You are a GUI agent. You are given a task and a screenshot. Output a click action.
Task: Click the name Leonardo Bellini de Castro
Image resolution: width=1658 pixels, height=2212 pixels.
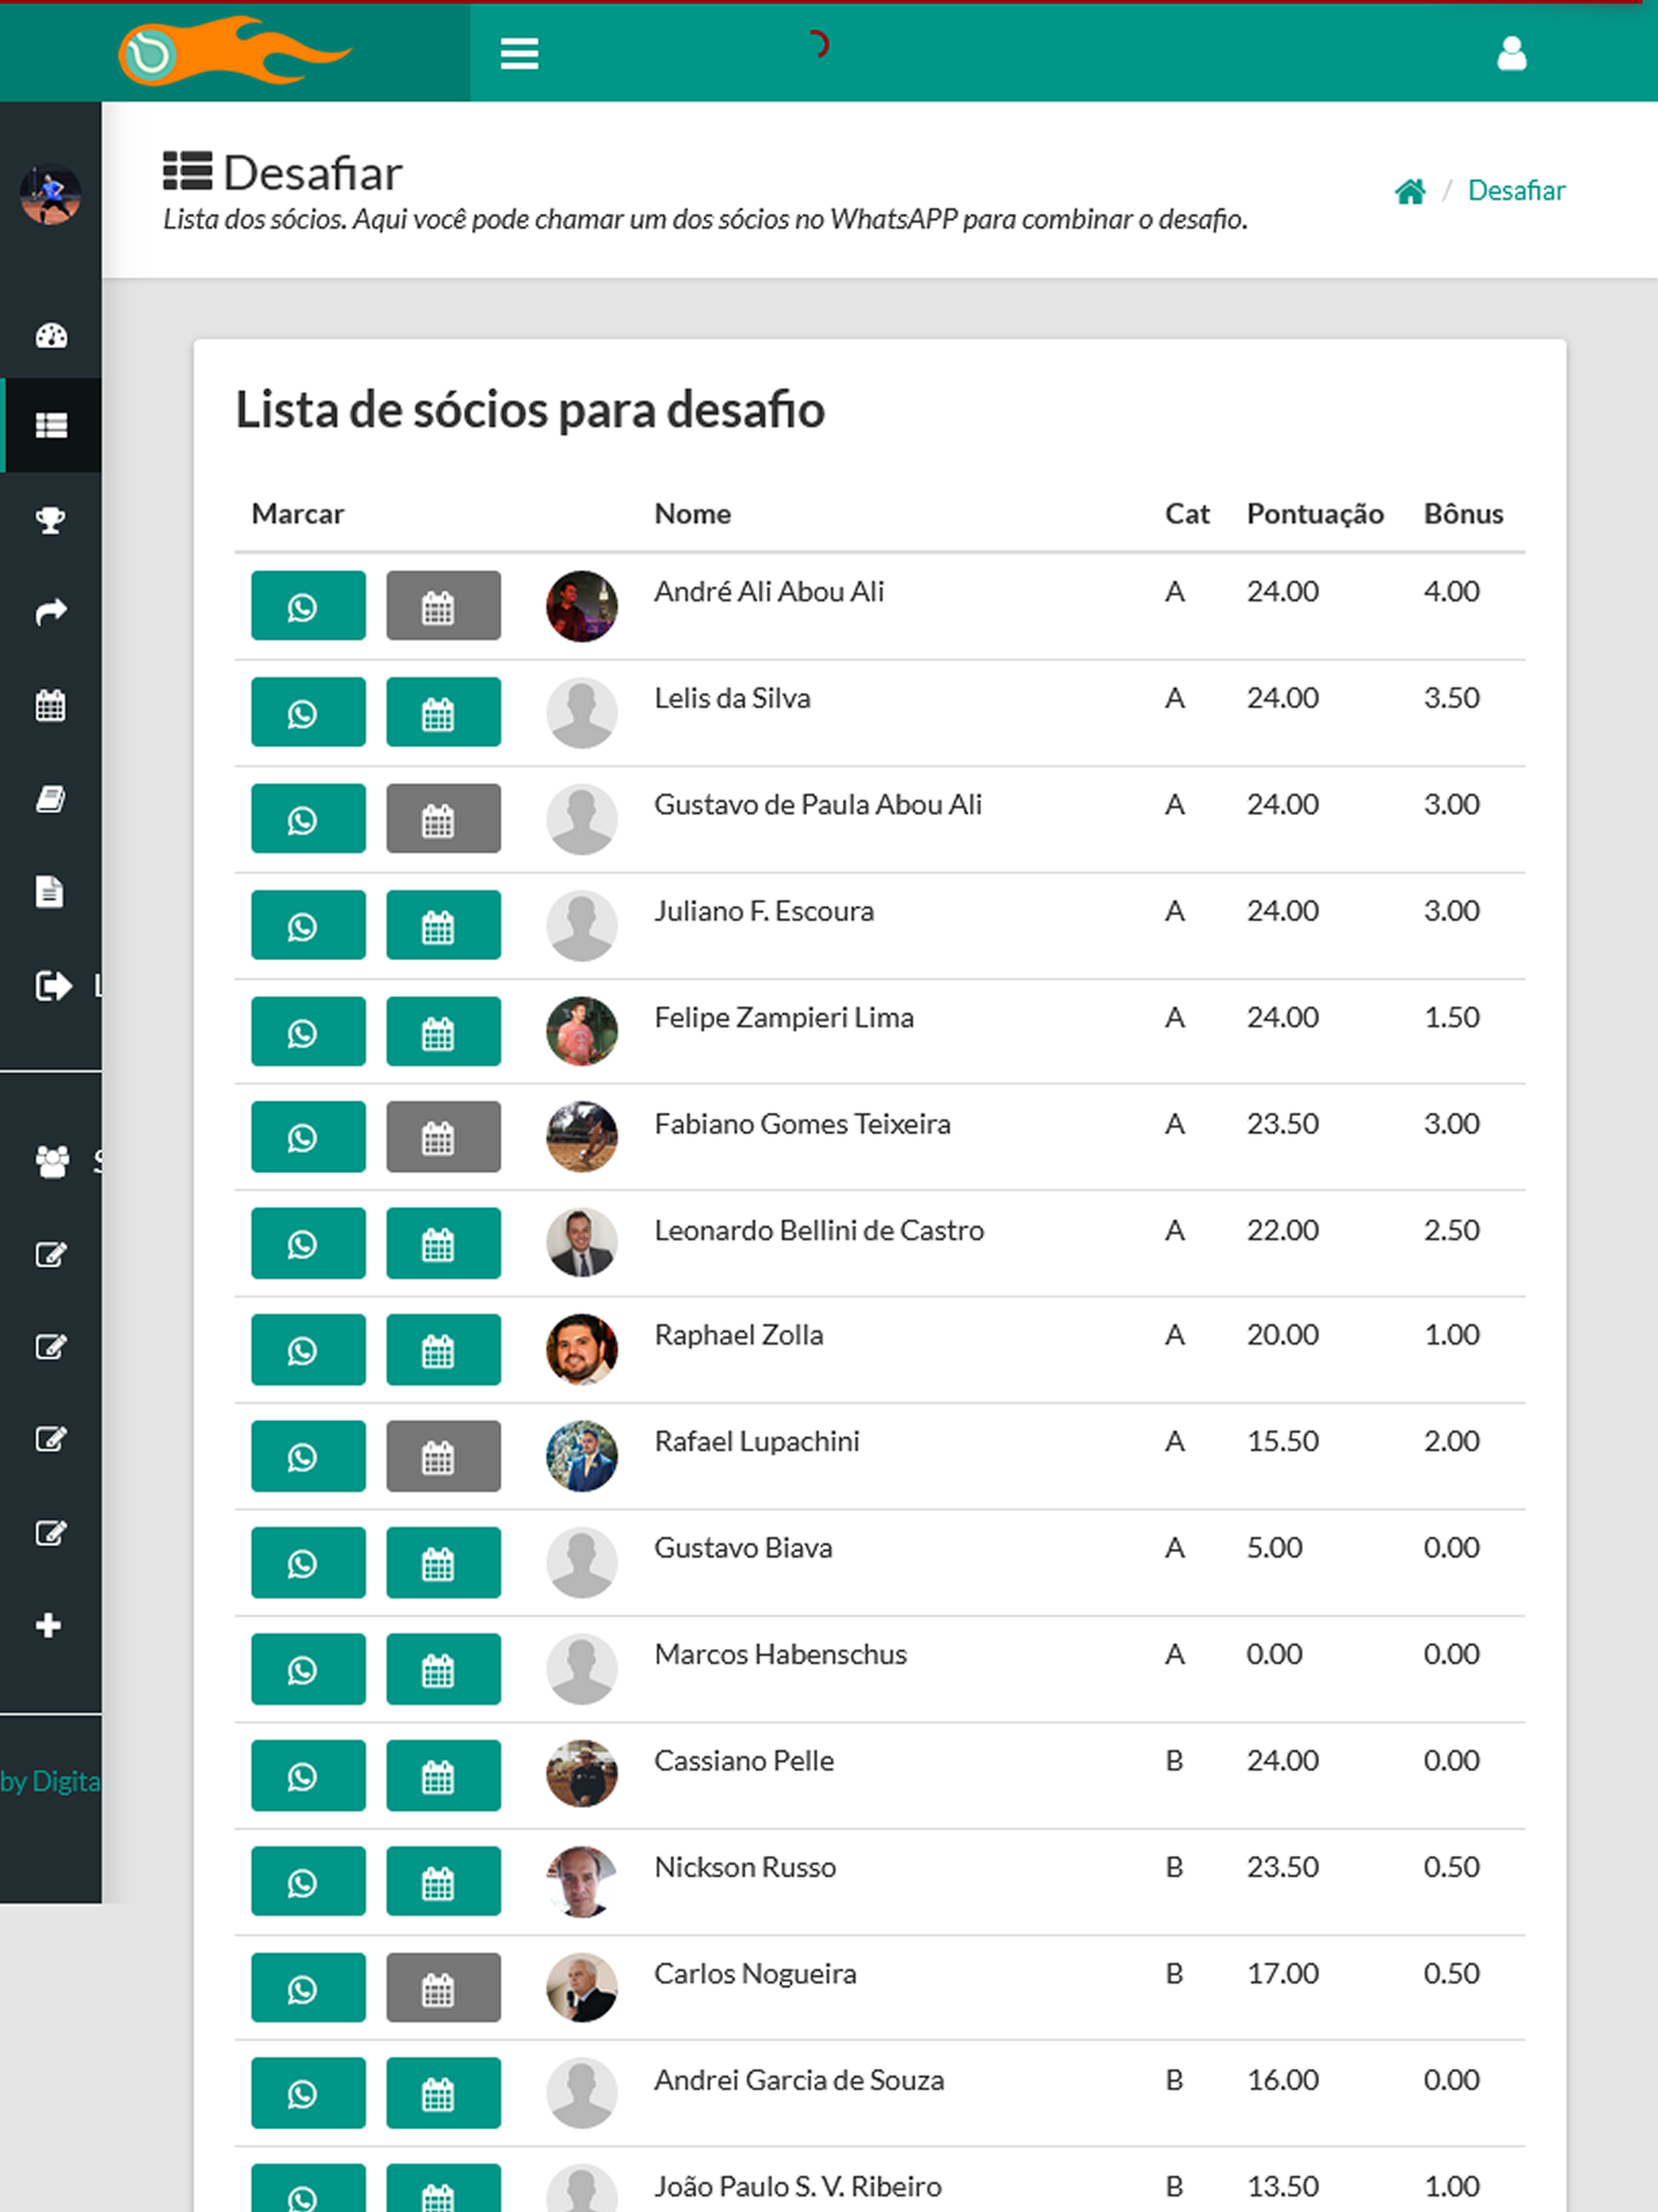pyautogui.click(x=819, y=1230)
